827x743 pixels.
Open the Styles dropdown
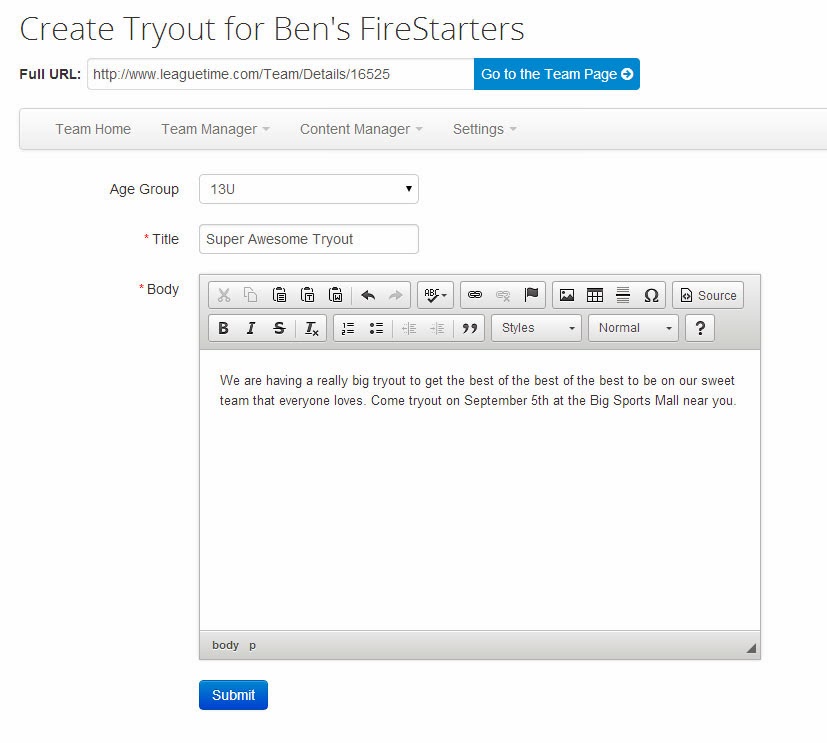coord(536,328)
